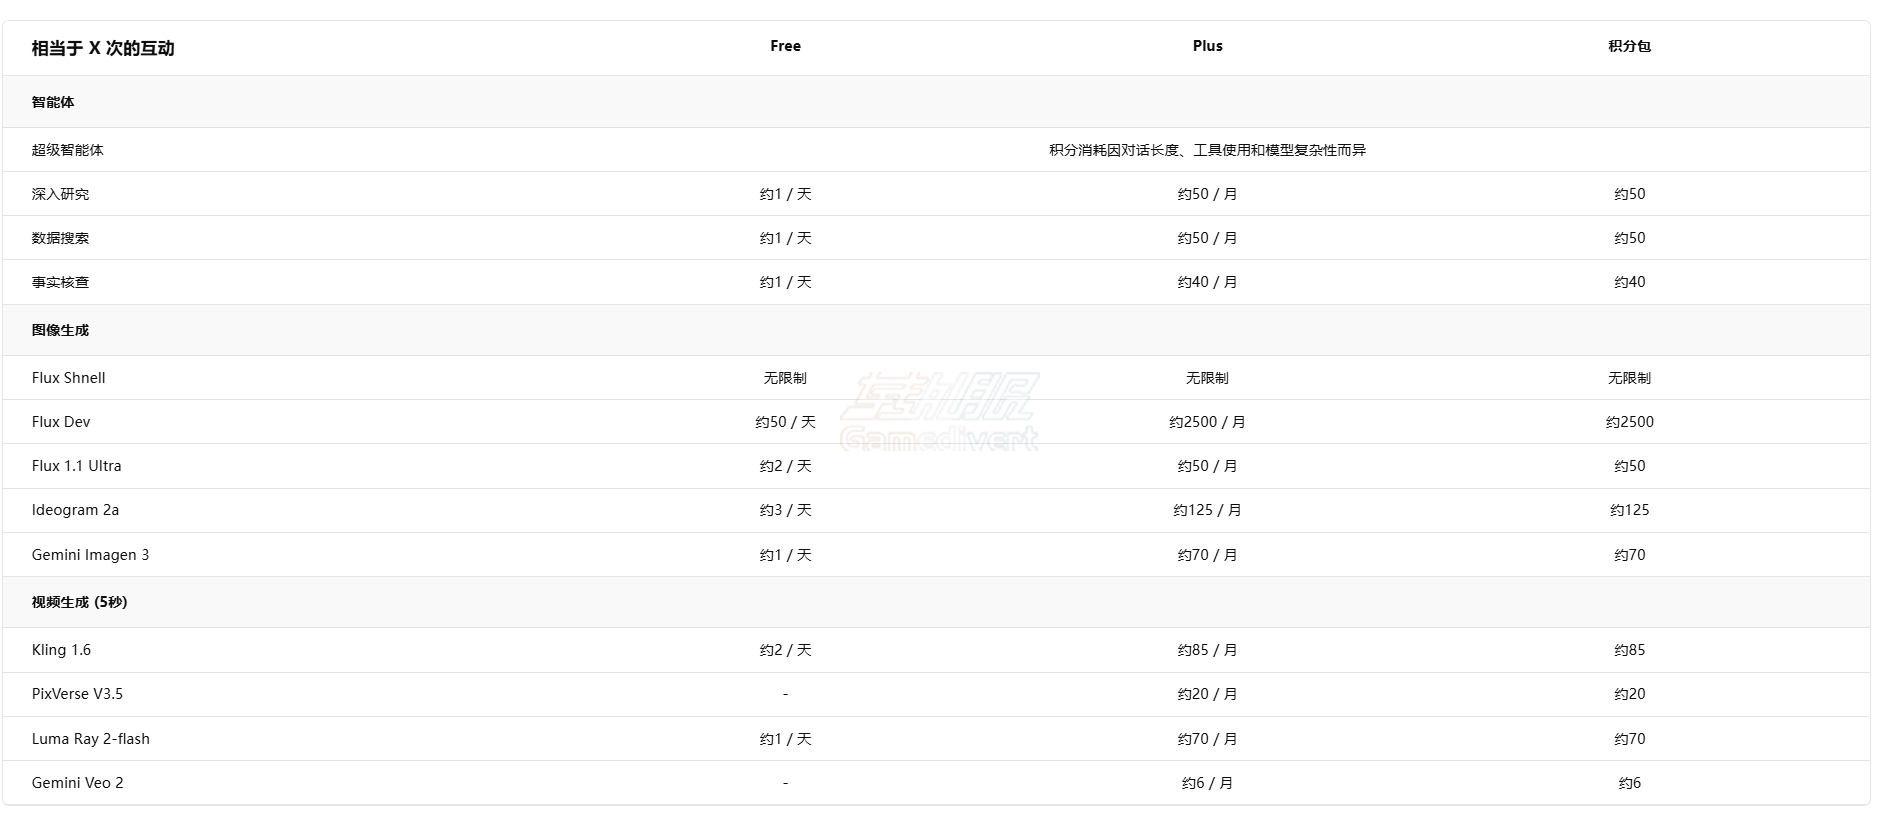
Task: Click the Free column dash for PixVerse V3.5
Action: pos(785,694)
